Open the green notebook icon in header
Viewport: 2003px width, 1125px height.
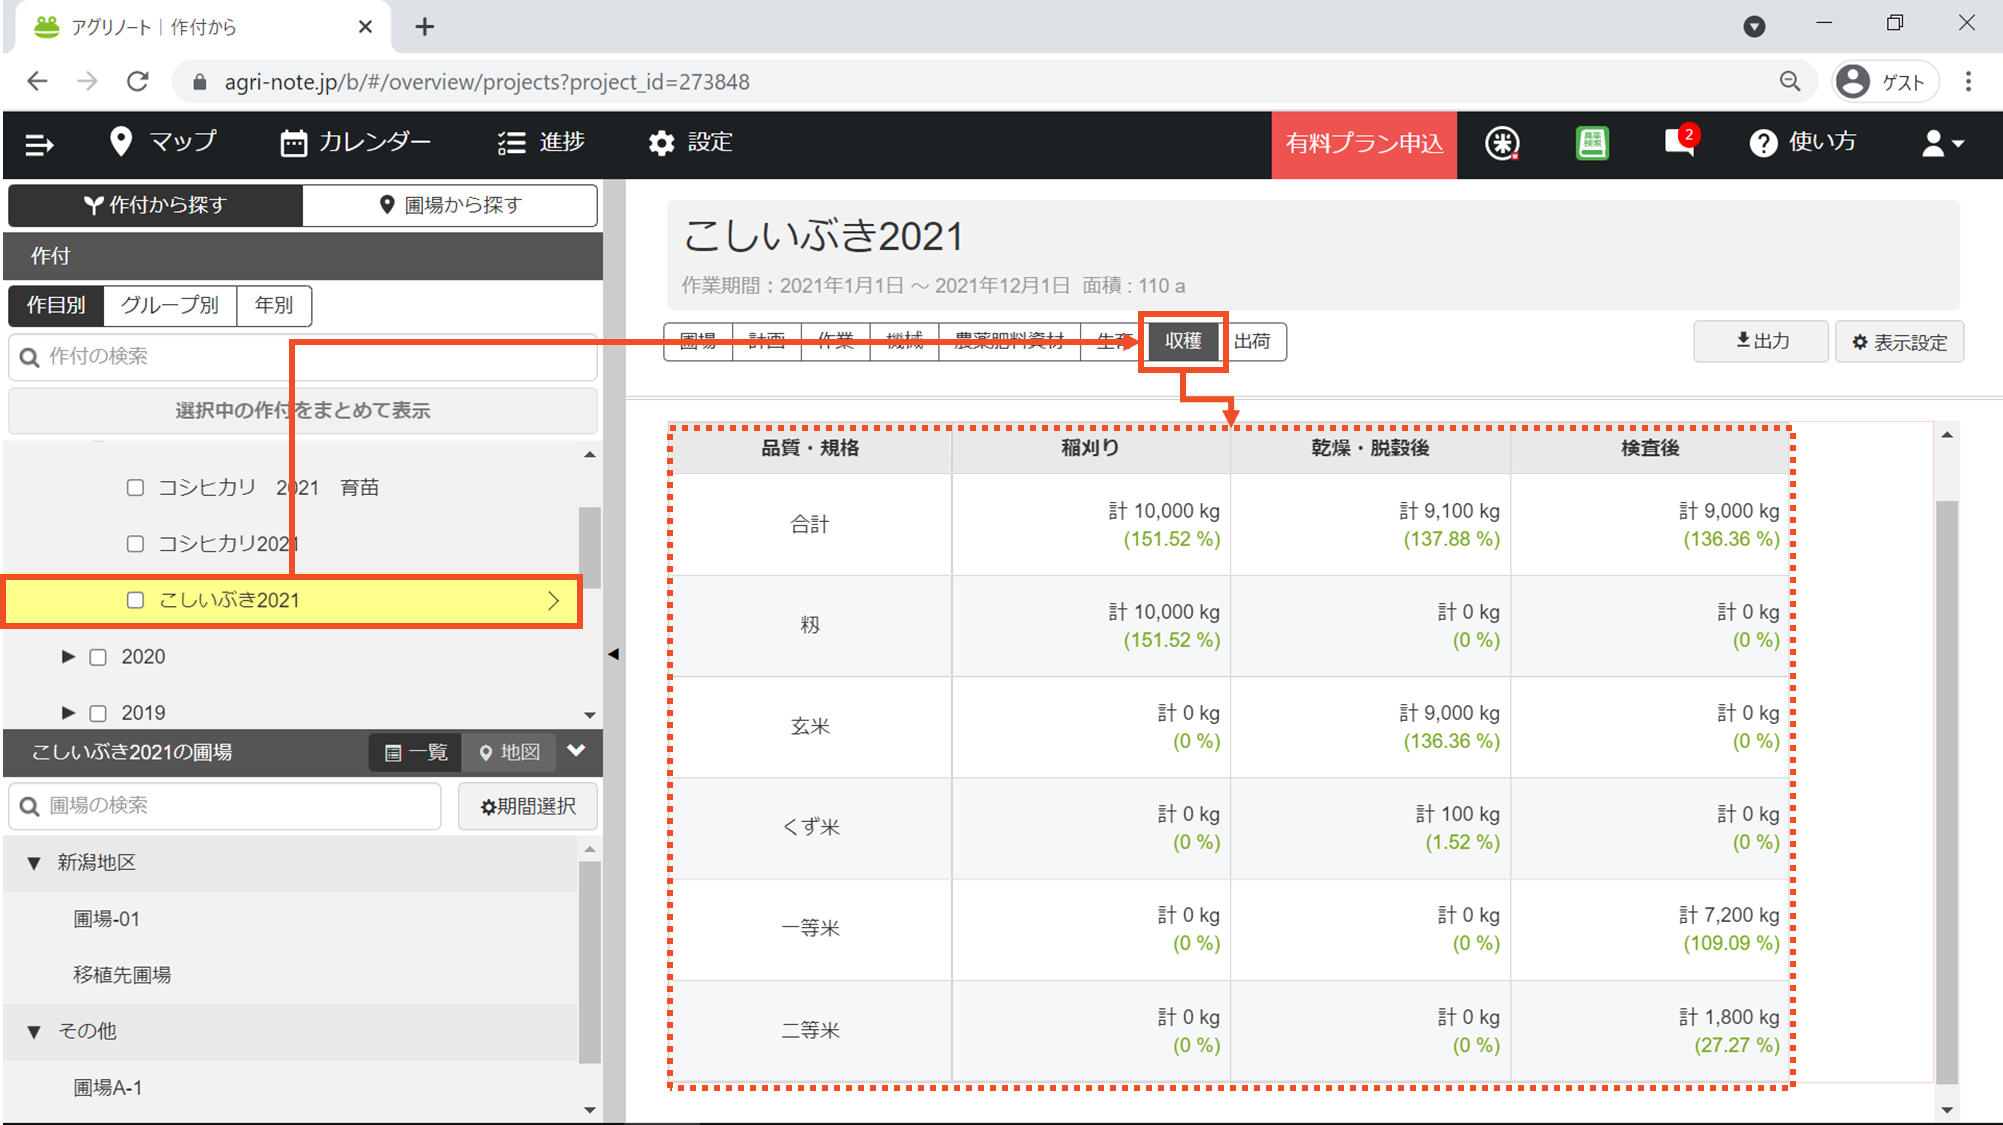click(1592, 143)
